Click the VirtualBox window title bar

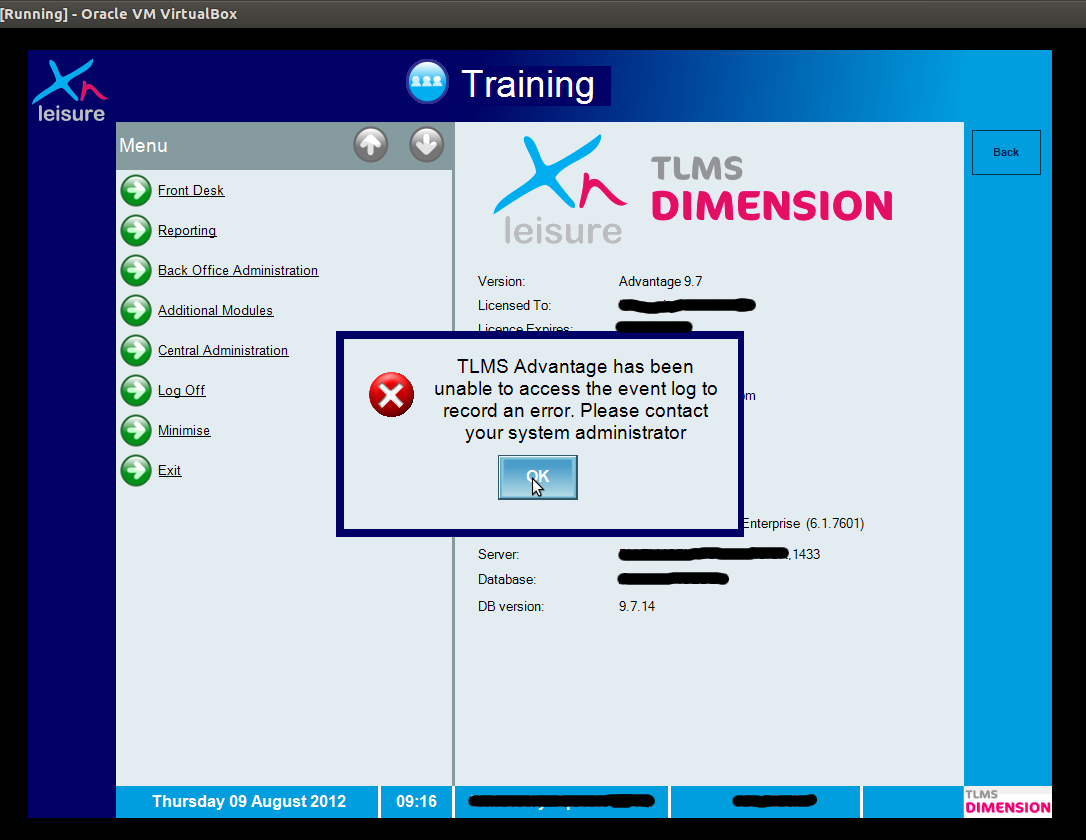click(x=543, y=14)
